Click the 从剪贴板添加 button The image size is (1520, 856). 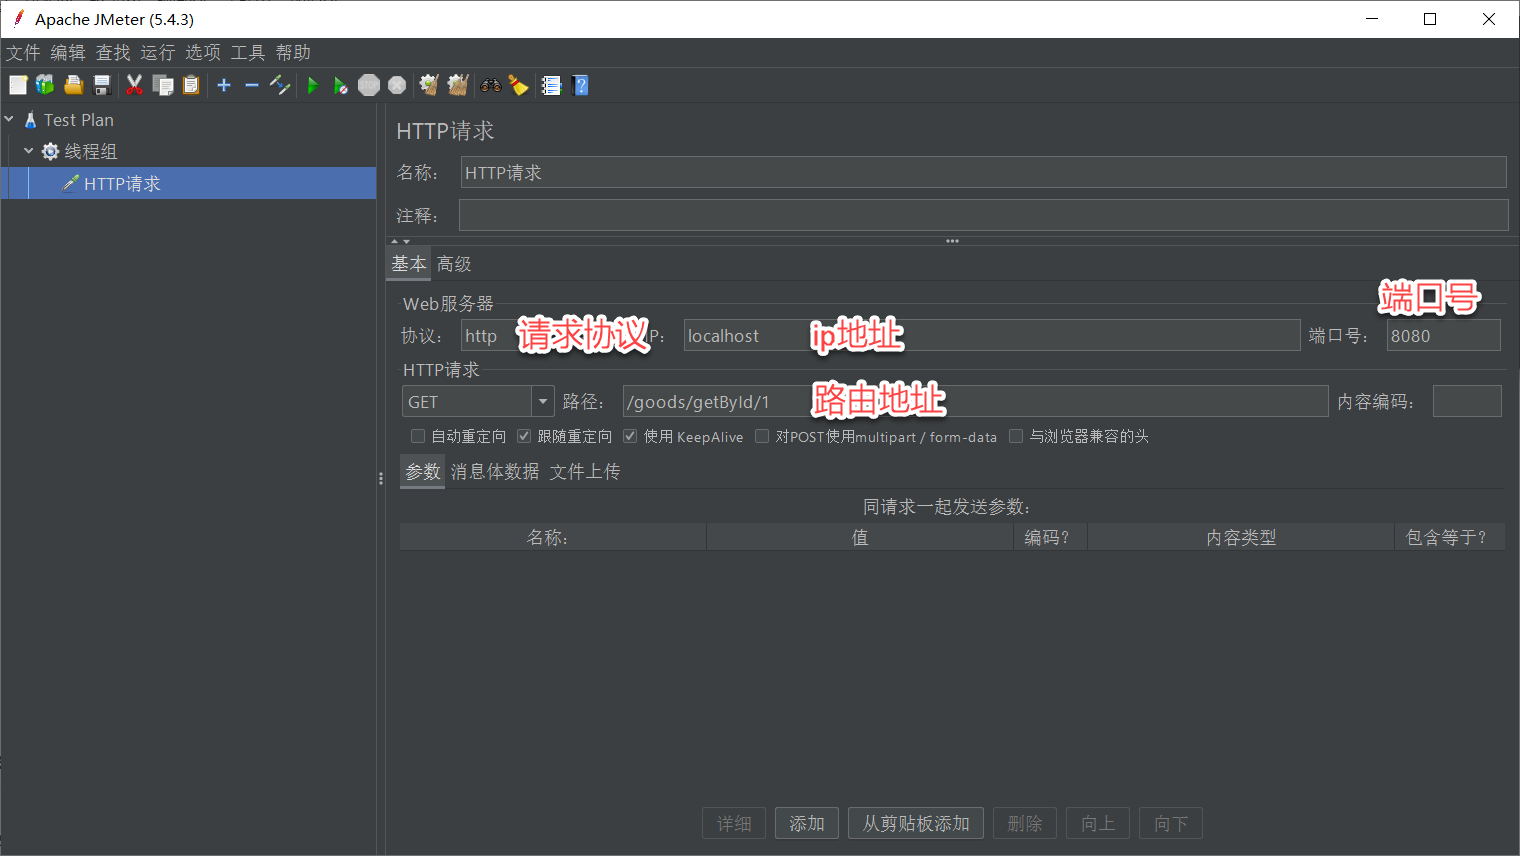tap(916, 824)
